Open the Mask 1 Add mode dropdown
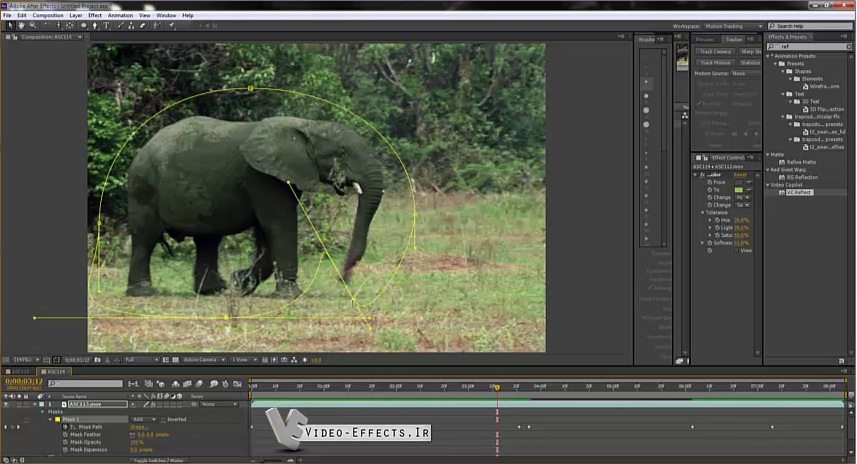857x464 pixels. pos(143,419)
